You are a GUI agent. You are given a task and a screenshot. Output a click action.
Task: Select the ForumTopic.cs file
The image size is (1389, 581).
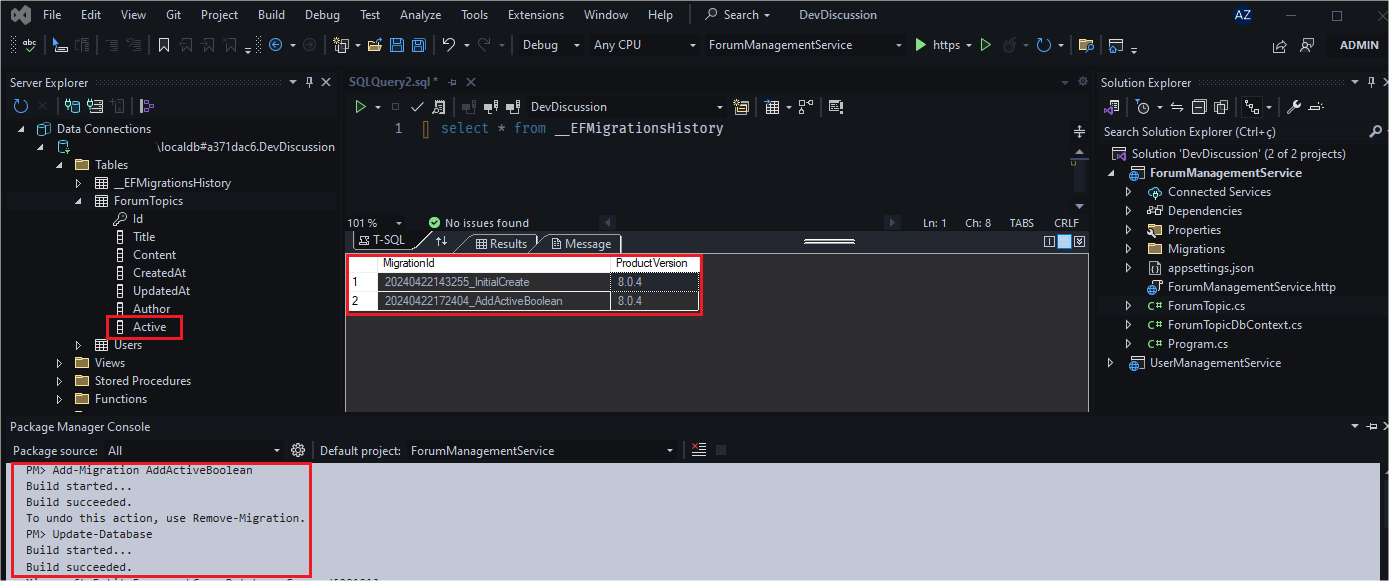pos(1206,306)
